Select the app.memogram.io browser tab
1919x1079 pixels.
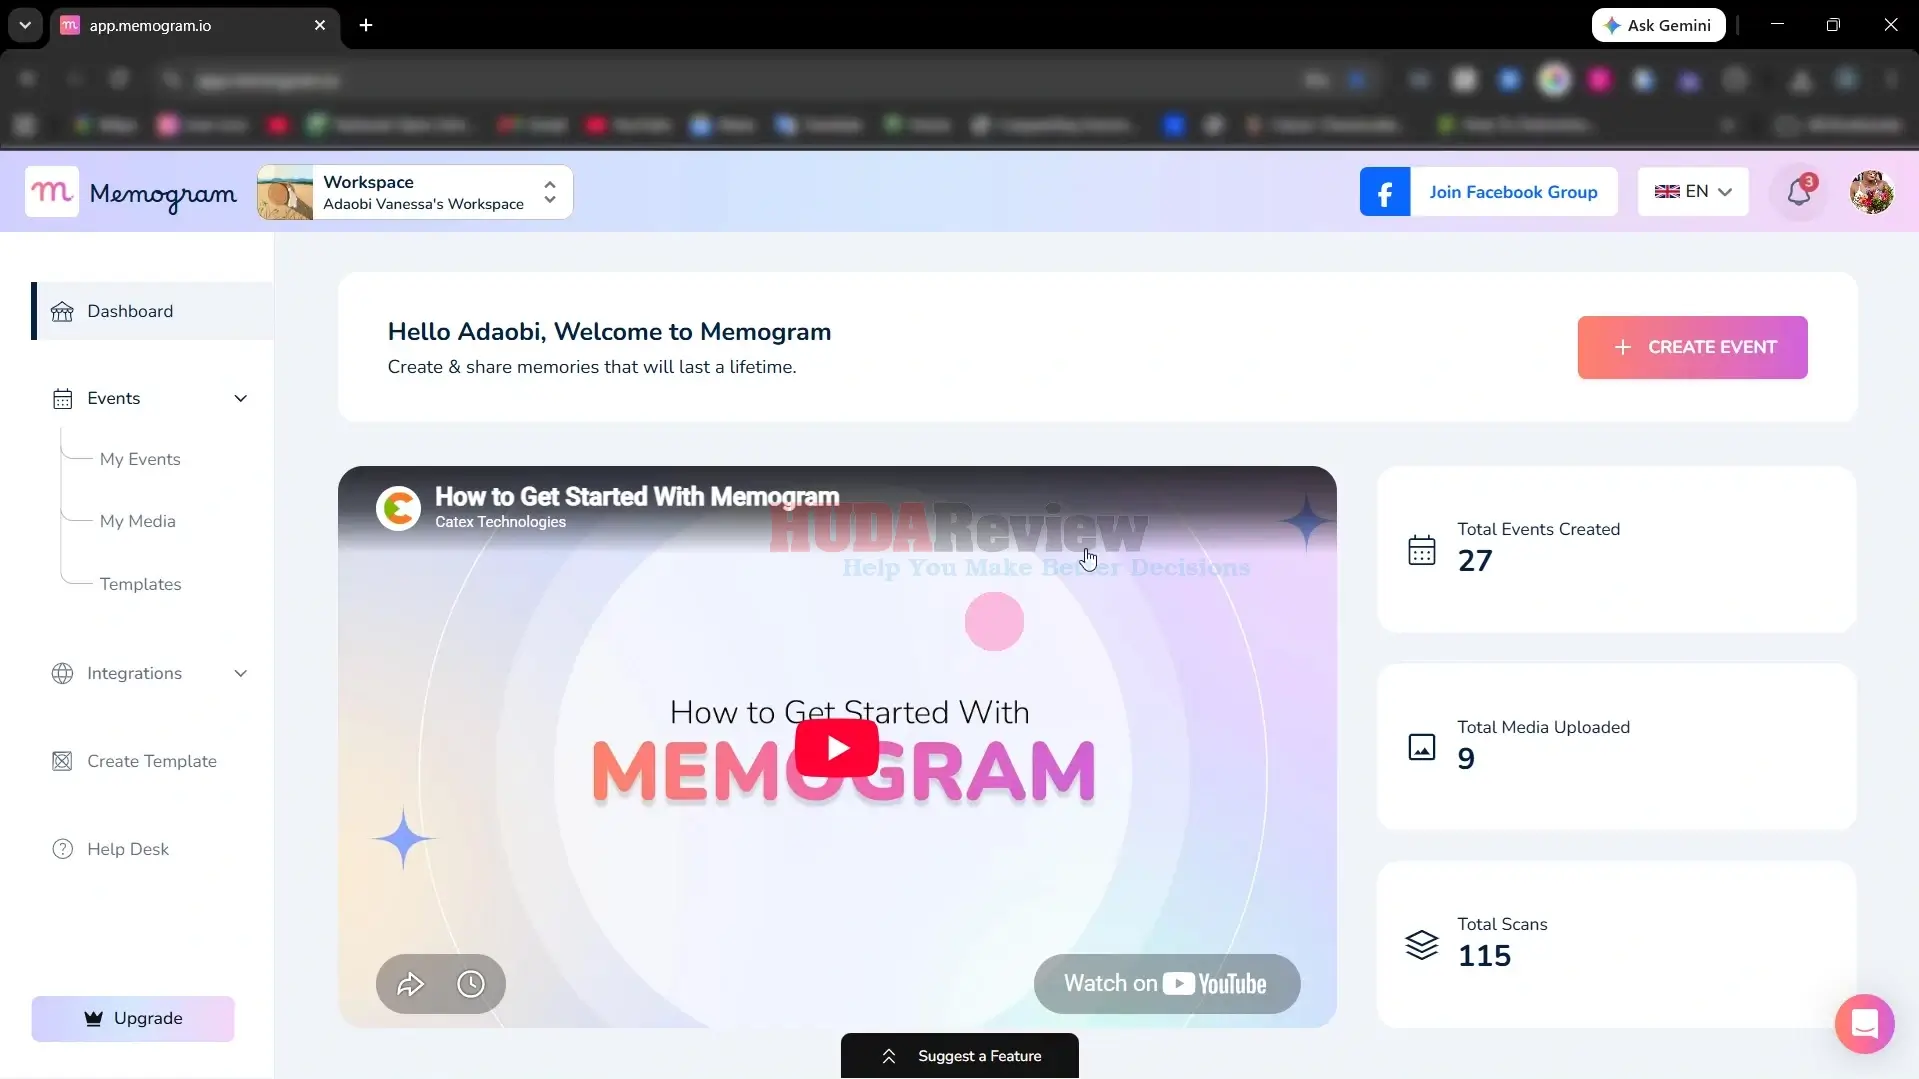(194, 25)
